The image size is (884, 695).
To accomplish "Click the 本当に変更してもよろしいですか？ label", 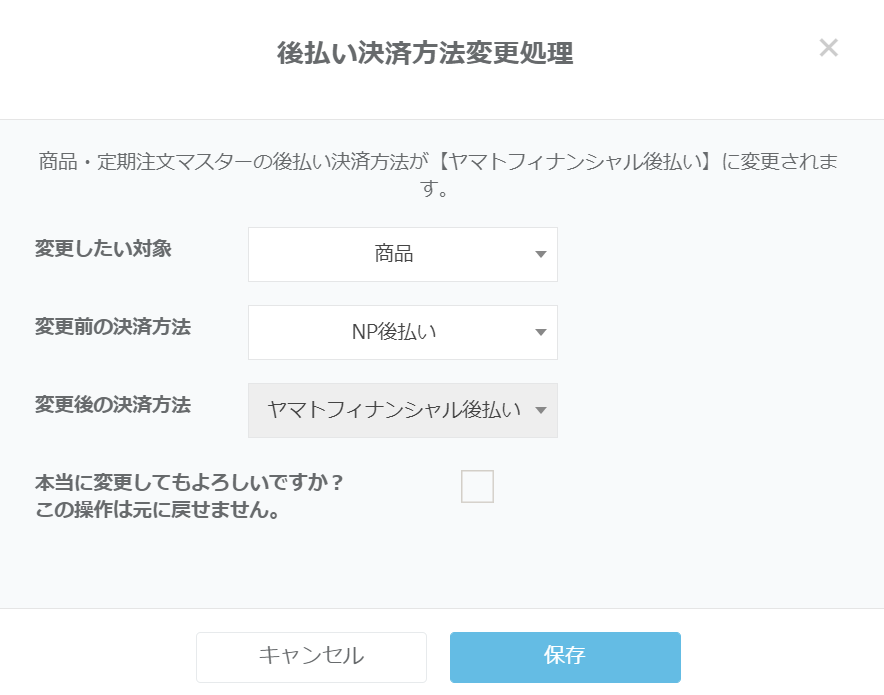I will pyautogui.click(x=189, y=482).
